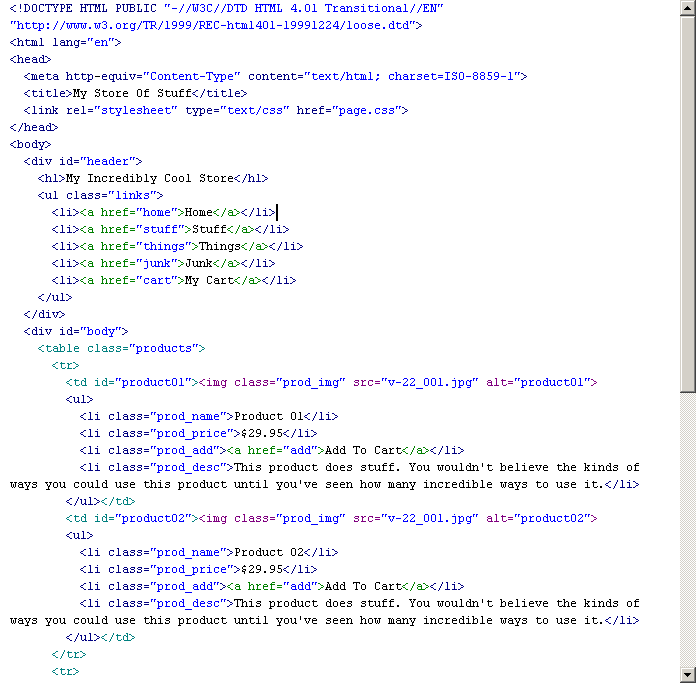Click the empty scrollbar track below the thumb

[x=687, y=530]
